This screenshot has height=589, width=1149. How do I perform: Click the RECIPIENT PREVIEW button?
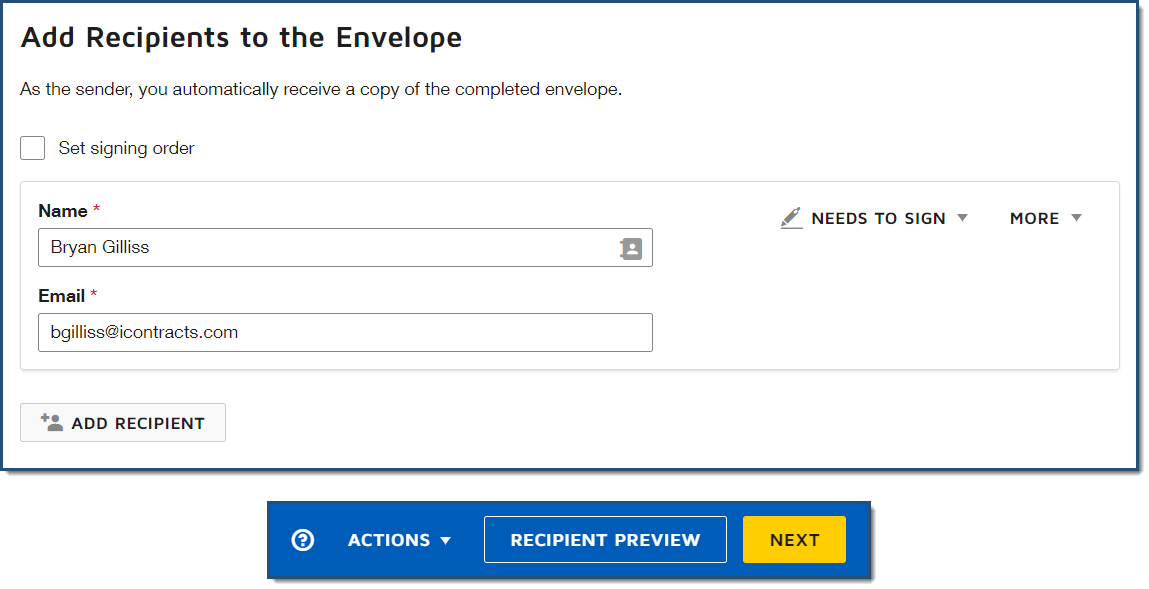(605, 540)
